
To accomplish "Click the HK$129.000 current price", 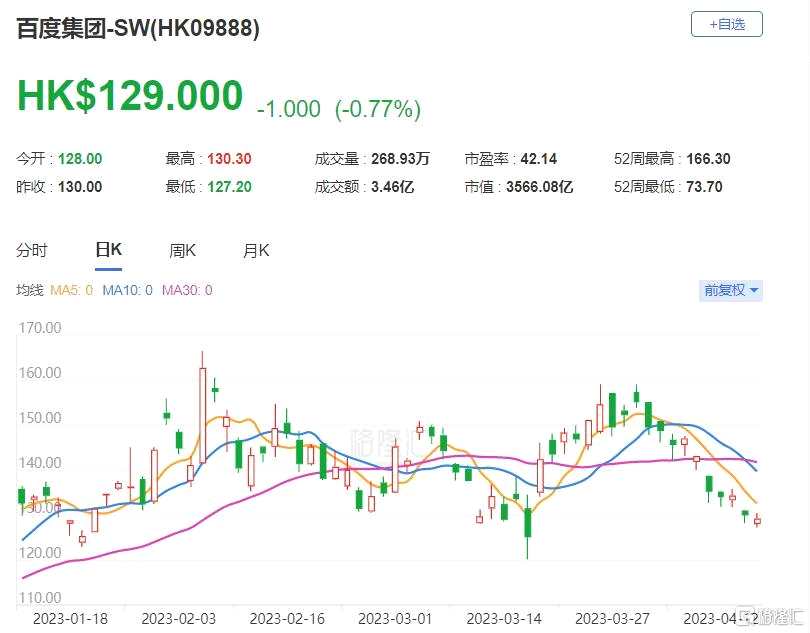I will coord(130,95).
